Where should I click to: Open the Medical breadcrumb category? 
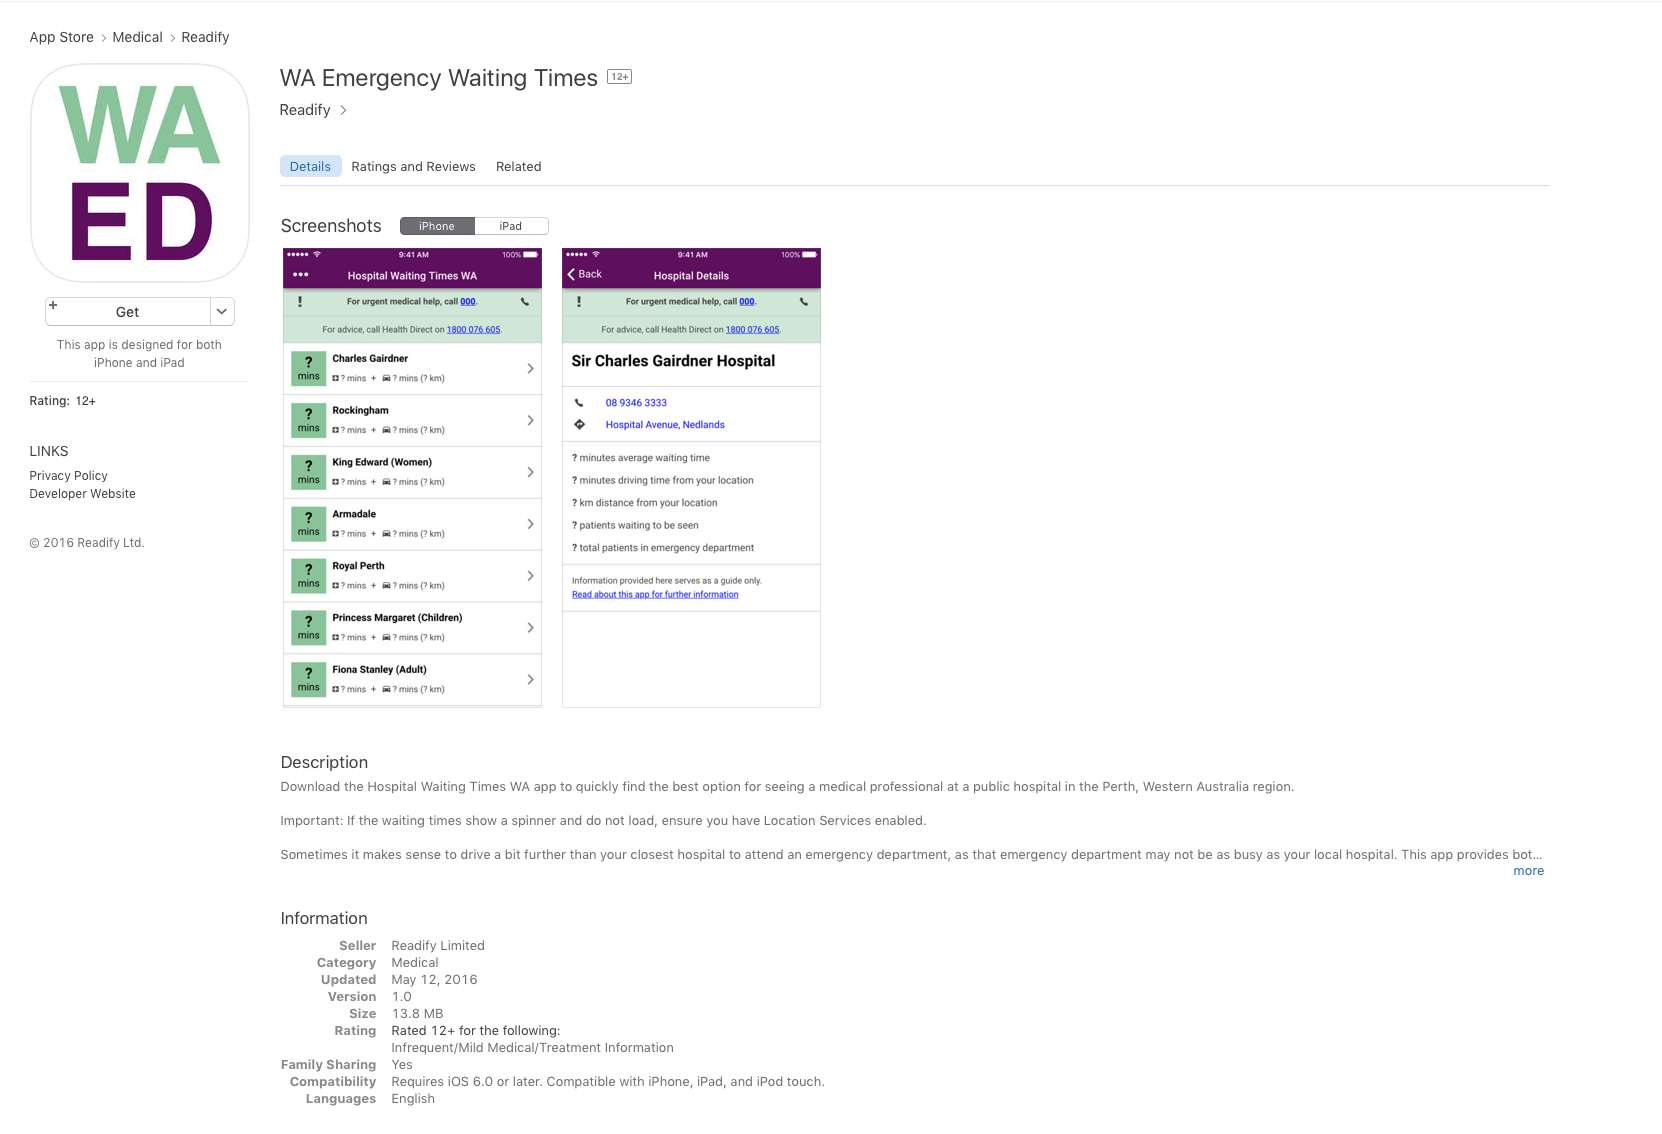tap(137, 37)
